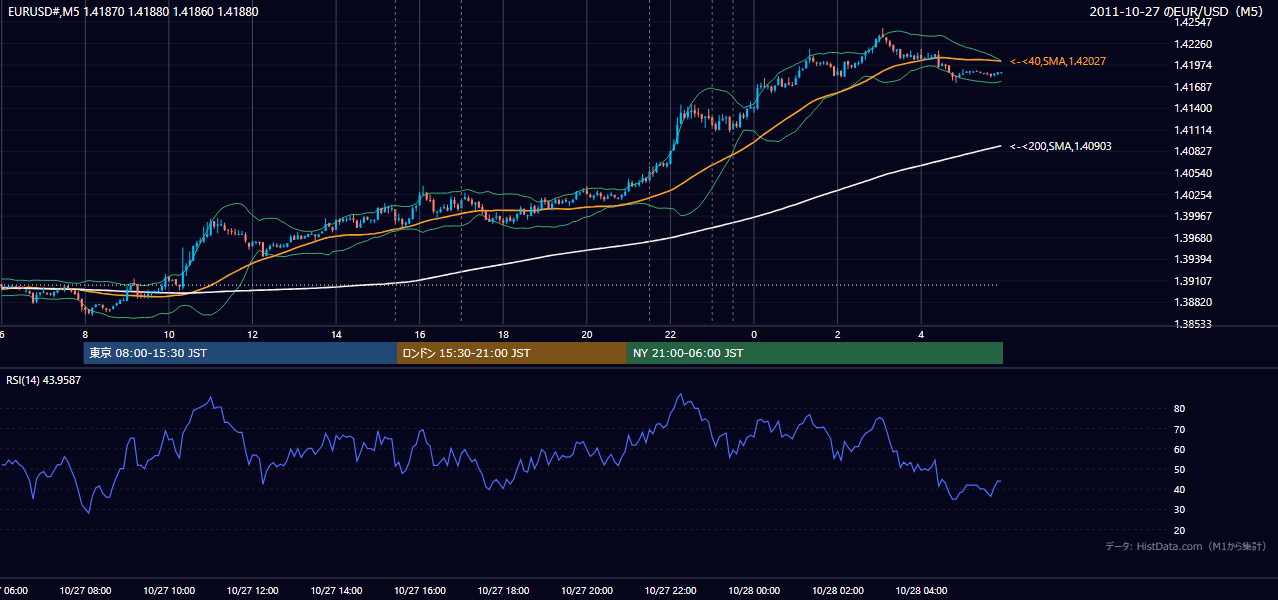Click price axis label 1.39394

(1193, 259)
